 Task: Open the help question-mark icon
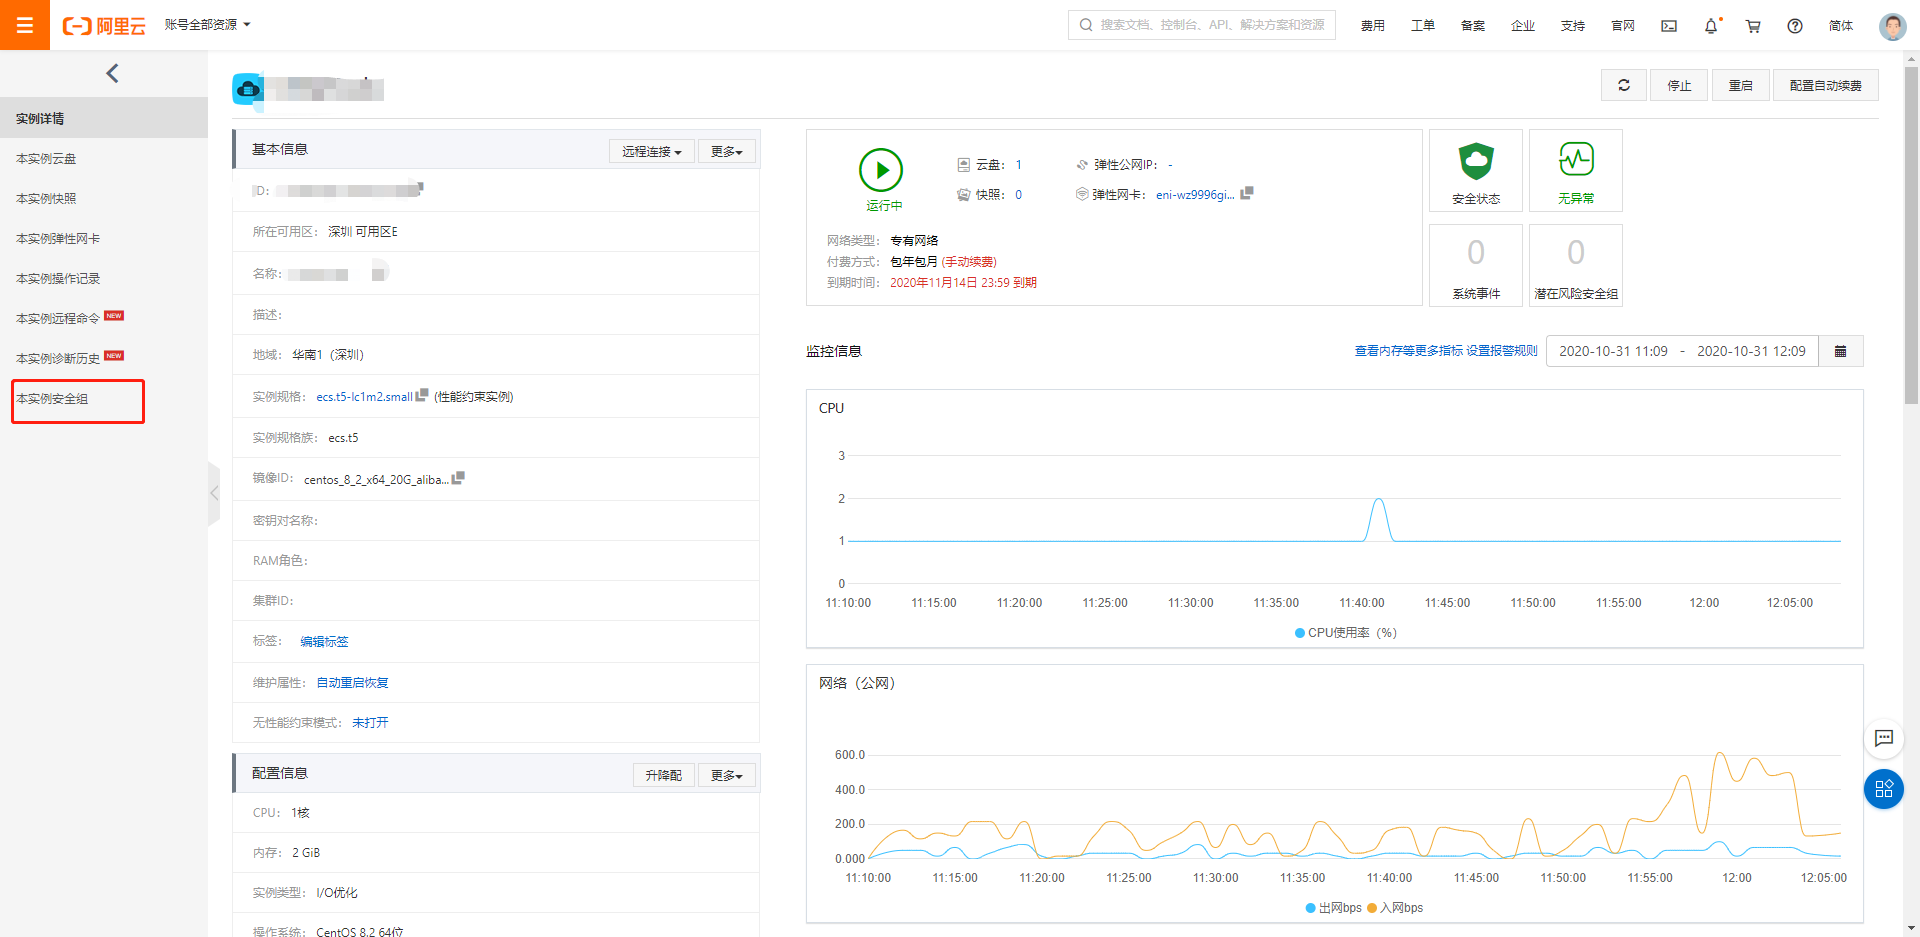[x=1795, y=26]
